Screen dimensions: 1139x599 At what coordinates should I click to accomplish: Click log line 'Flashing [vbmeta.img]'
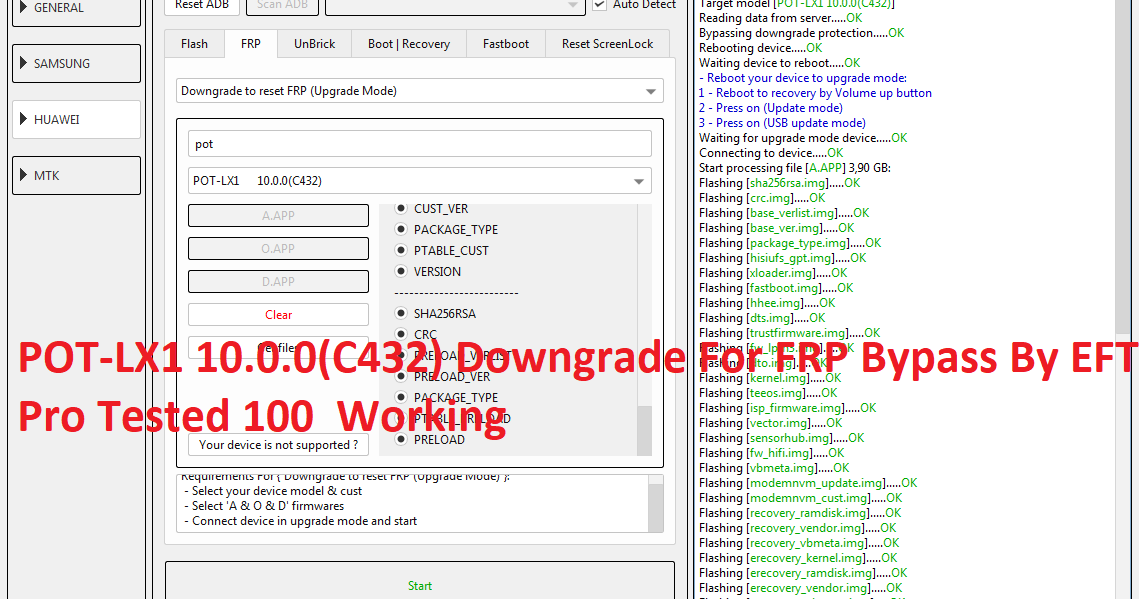[774, 468]
